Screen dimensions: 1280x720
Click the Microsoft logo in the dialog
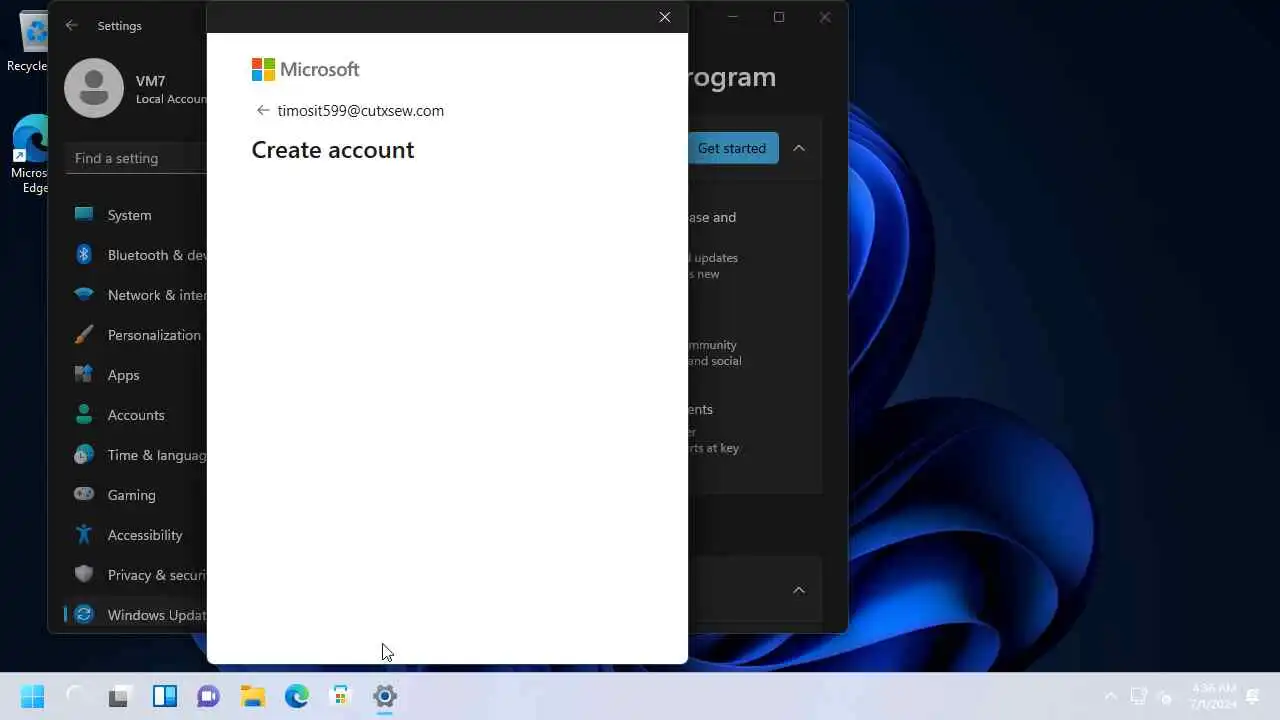305,69
